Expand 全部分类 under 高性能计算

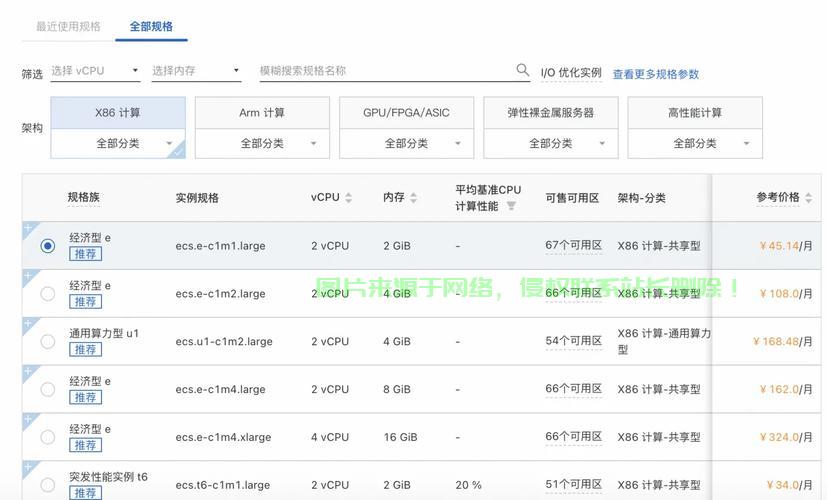coord(695,143)
